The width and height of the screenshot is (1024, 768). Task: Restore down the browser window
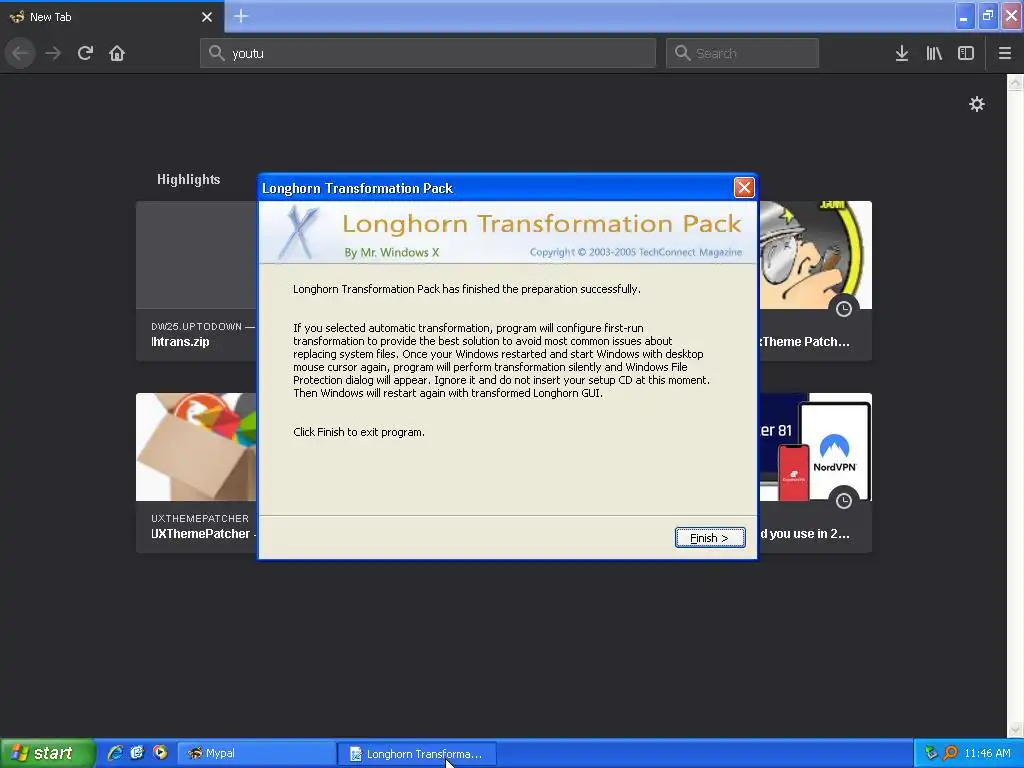(988, 16)
